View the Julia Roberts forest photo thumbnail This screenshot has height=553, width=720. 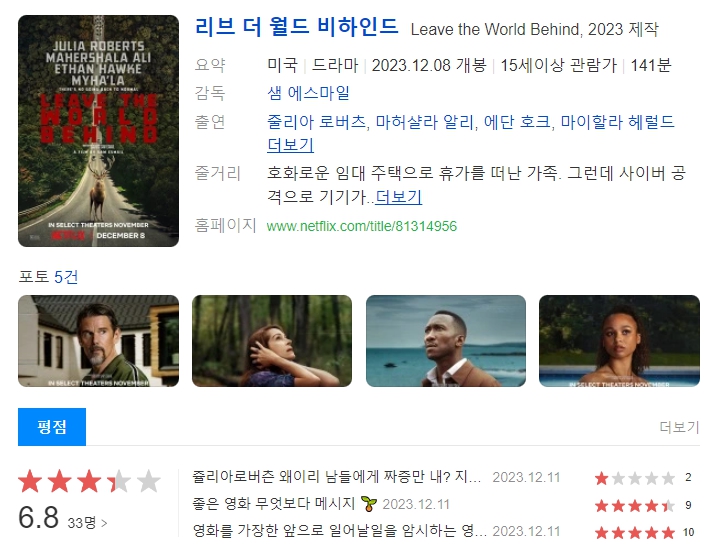(272, 341)
